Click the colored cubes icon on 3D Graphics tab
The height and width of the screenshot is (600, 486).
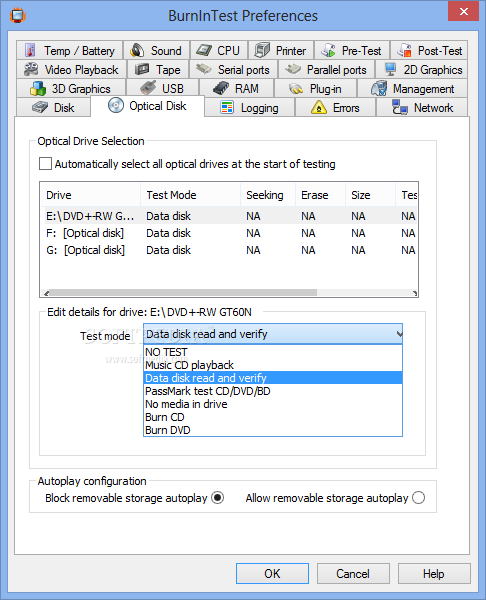point(38,88)
